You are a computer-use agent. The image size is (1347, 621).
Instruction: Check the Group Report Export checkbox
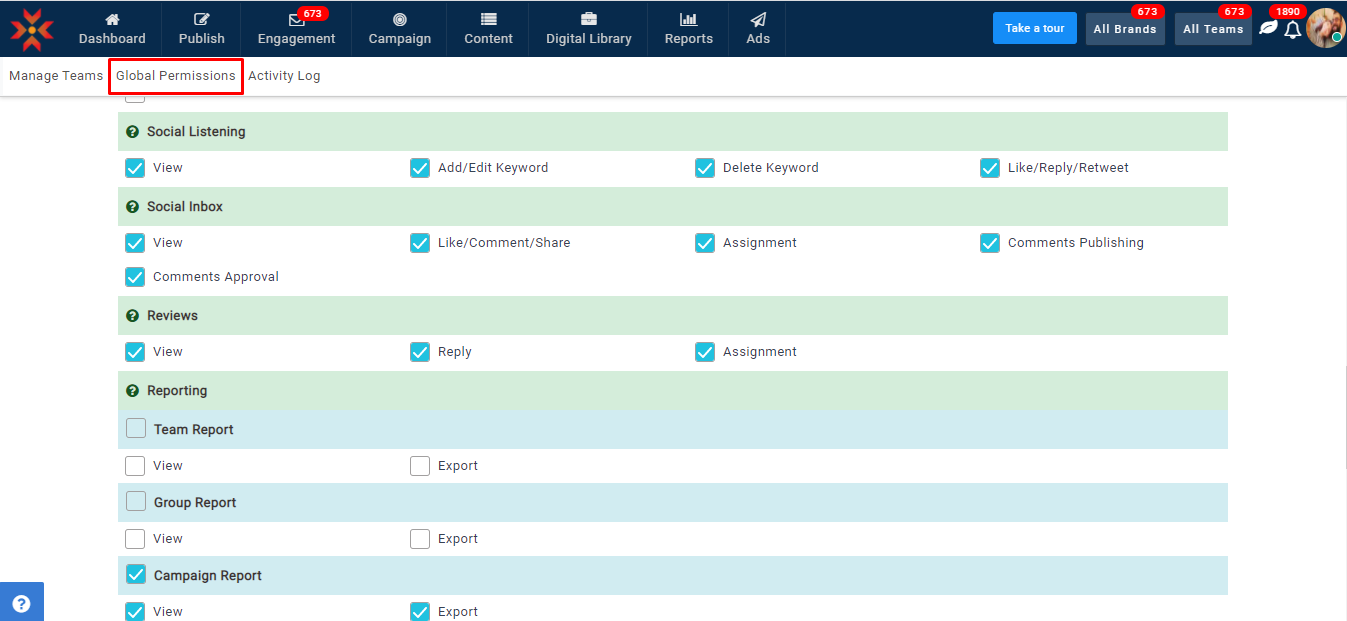tap(420, 539)
